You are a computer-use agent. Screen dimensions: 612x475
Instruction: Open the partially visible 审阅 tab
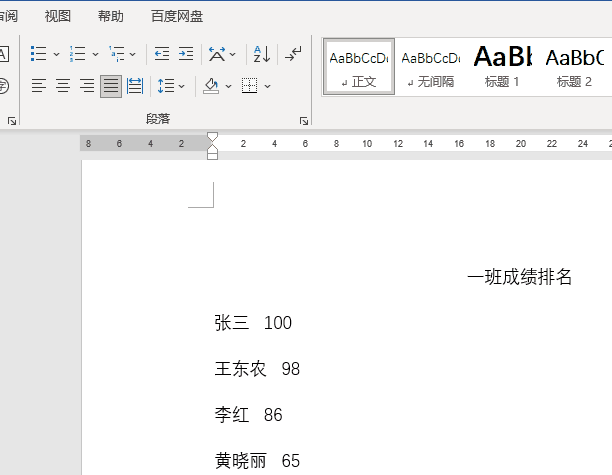coord(9,16)
